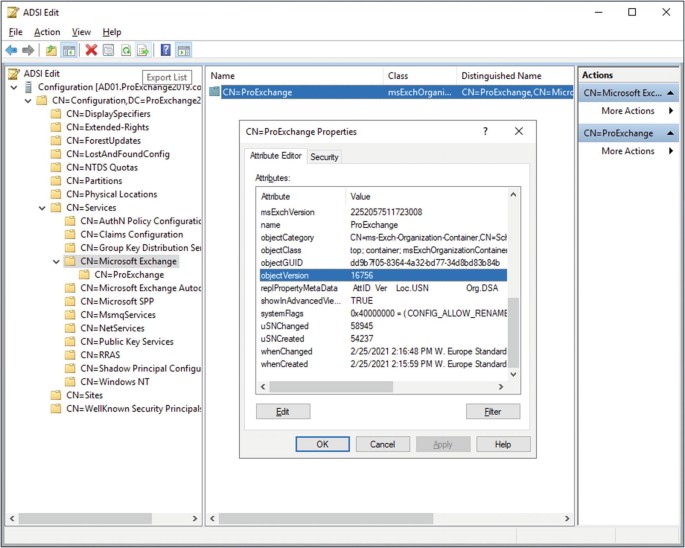Click the Back arrow toolbar icon
This screenshot has width=685, height=548.
(x=11, y=50)
